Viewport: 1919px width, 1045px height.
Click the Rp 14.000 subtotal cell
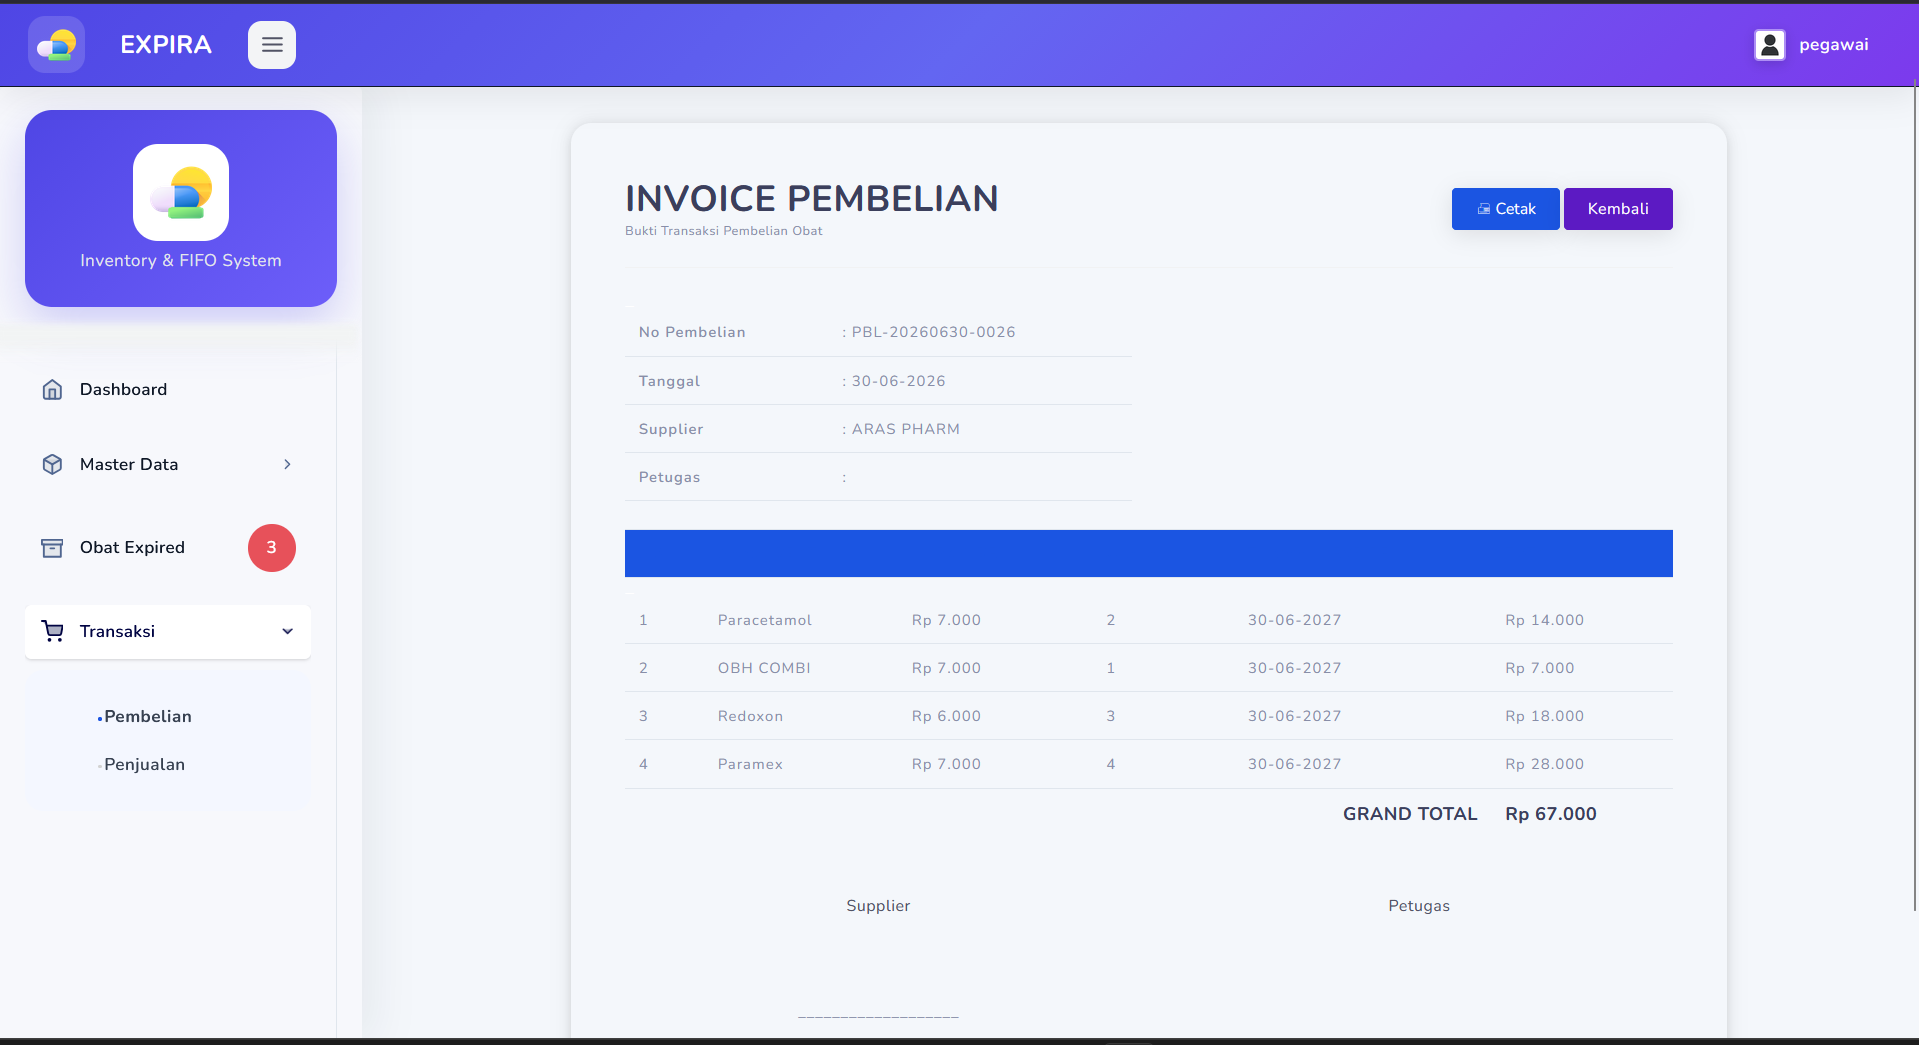[x=1545, y=620]
